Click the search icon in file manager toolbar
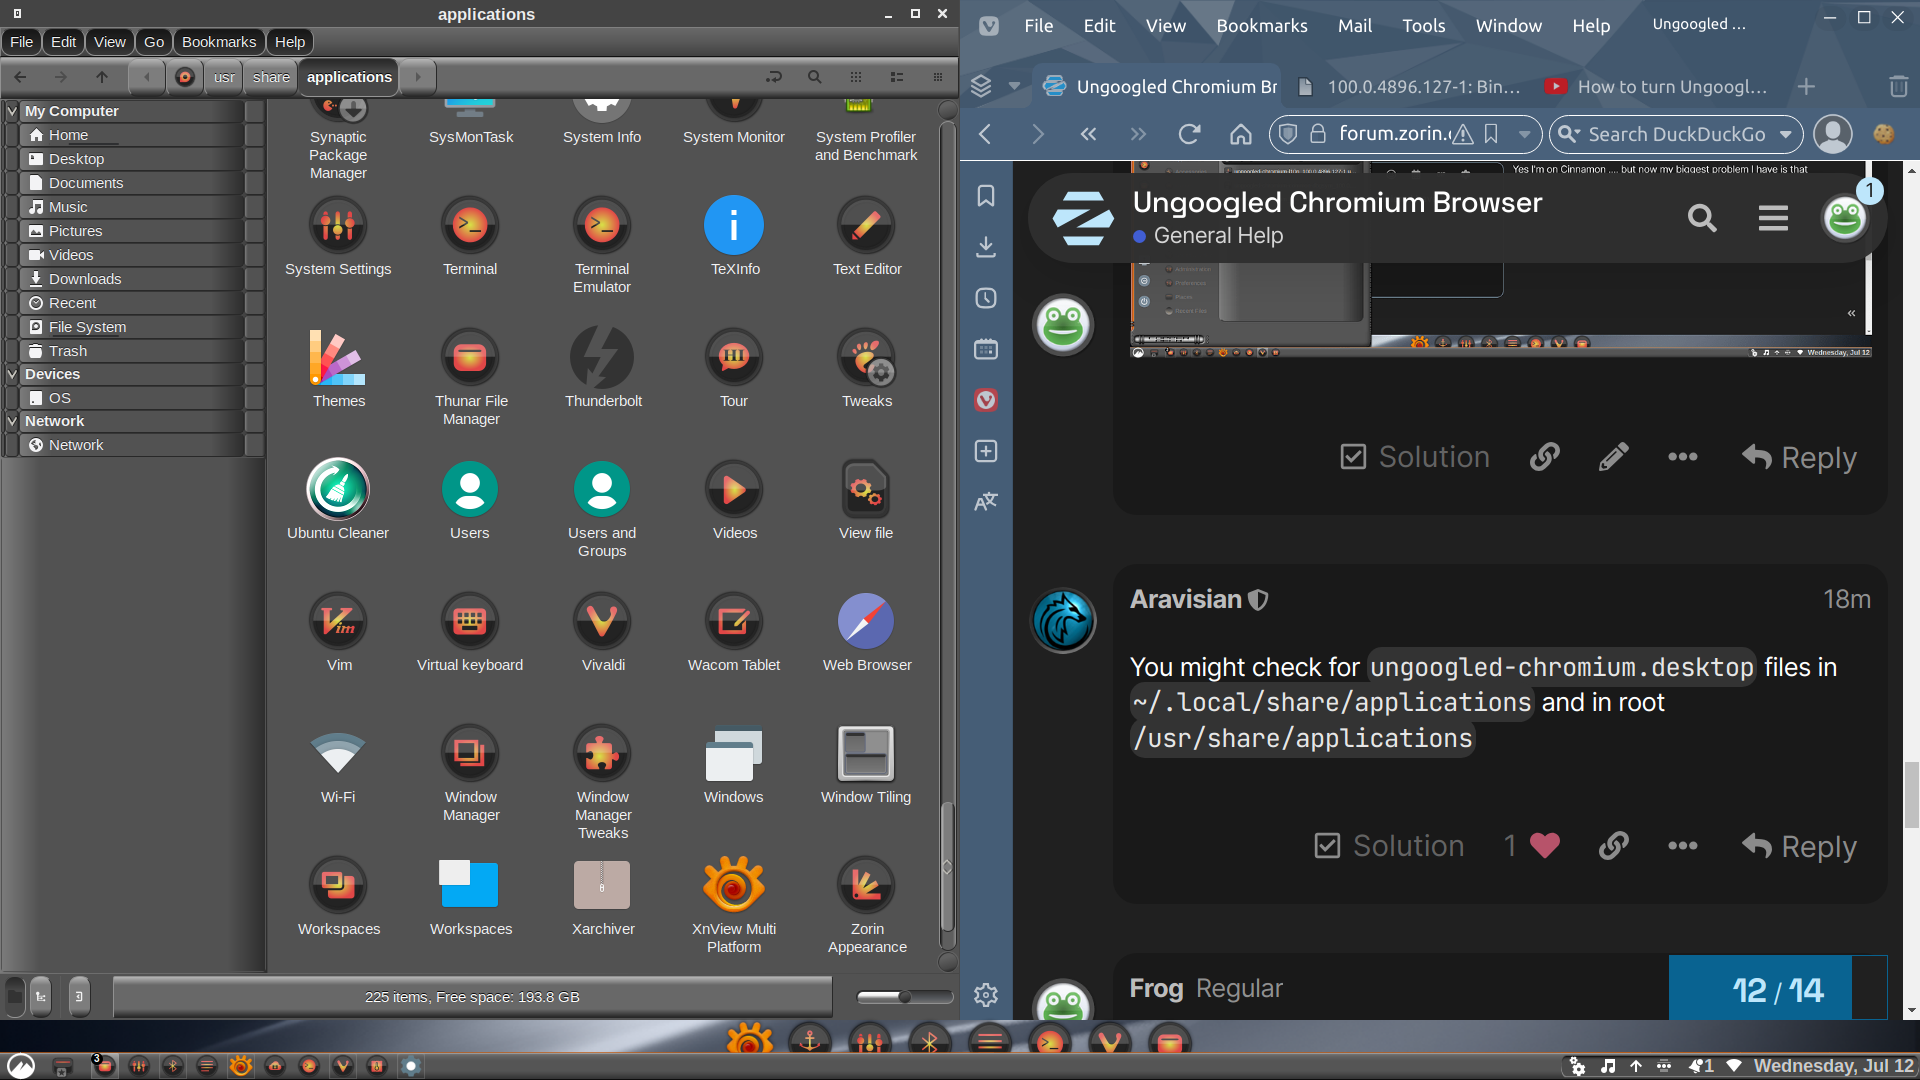Screen dimensions: 1920x1080 (x=815, y=77)
